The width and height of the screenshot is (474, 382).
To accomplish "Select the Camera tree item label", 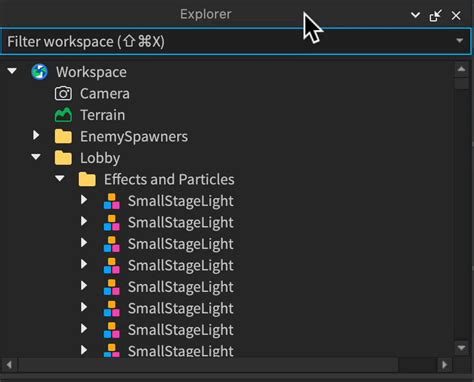I will pos(105,94).
